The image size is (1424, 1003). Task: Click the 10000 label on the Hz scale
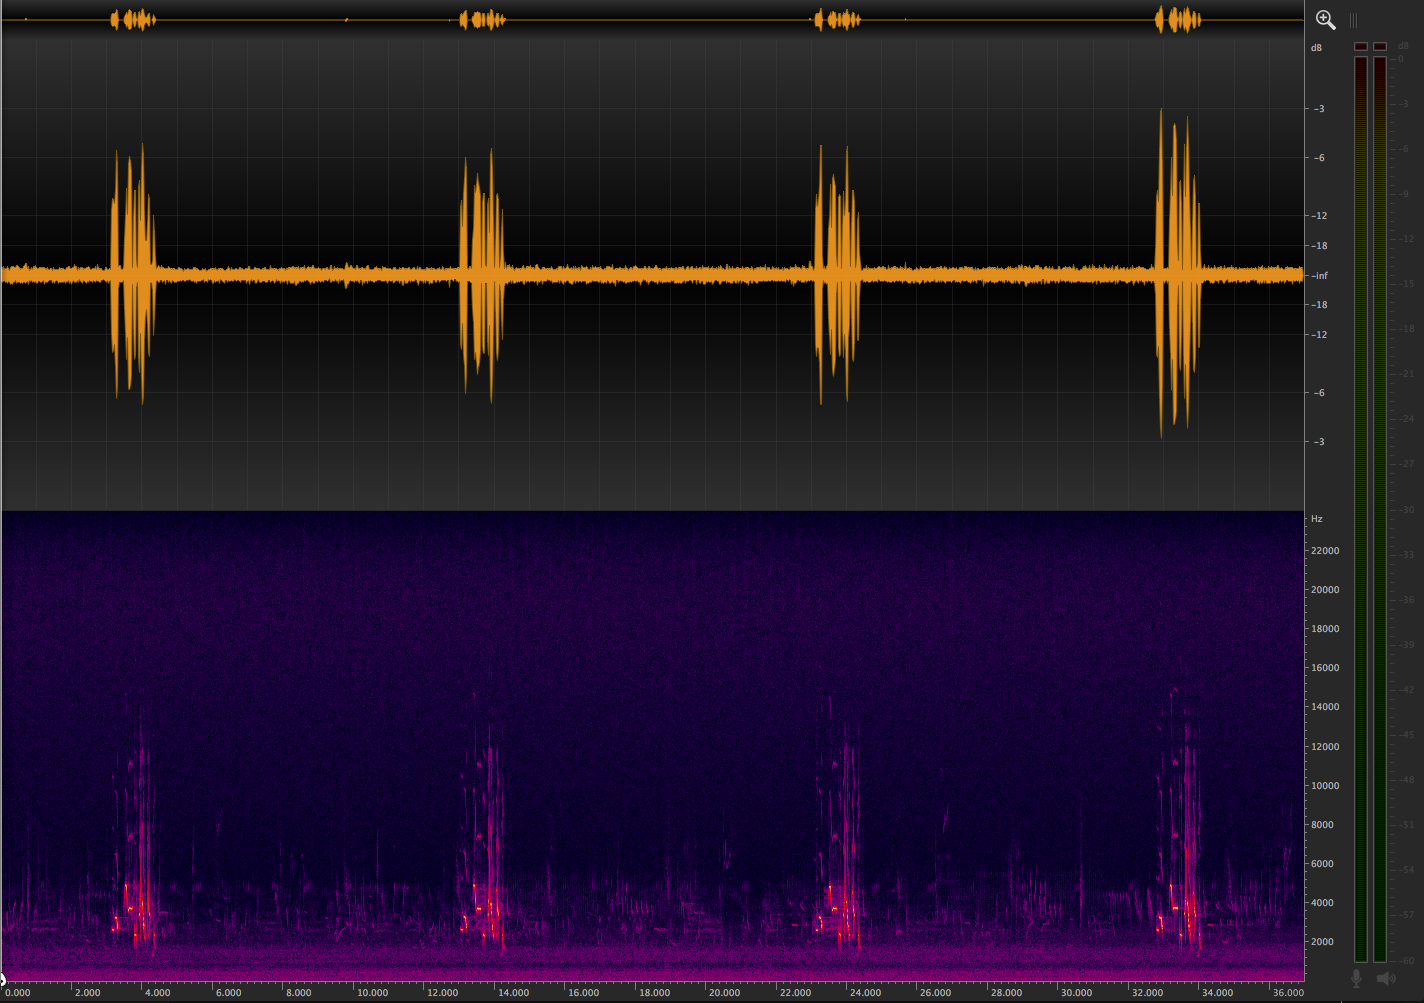point(1325,786)
